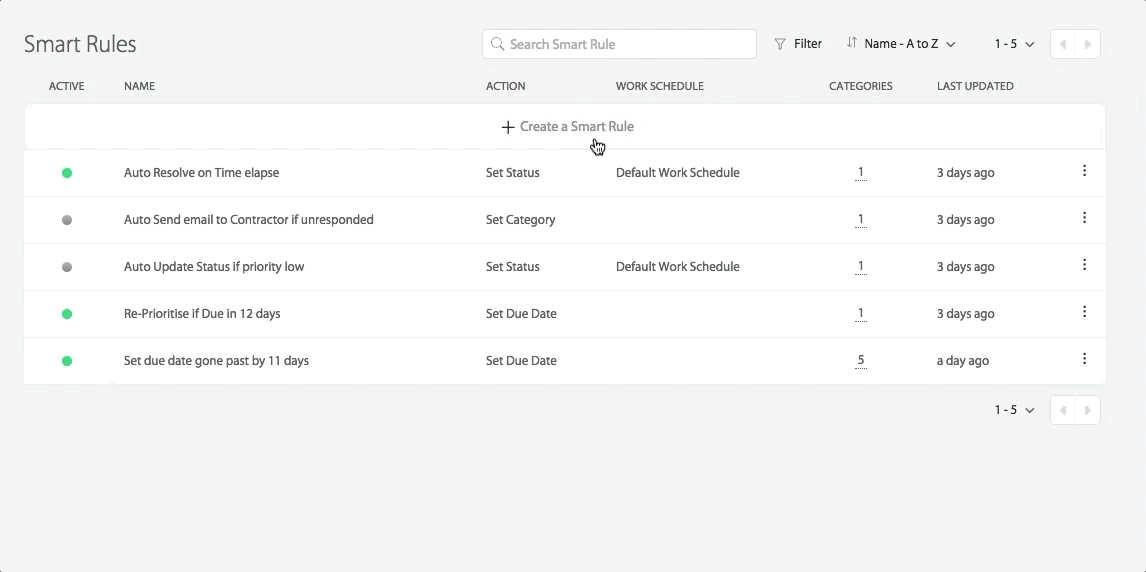Open rule Set due date gone past by 11 days
The height and width of the screenshot is (572, 1146).
(216, 361)
